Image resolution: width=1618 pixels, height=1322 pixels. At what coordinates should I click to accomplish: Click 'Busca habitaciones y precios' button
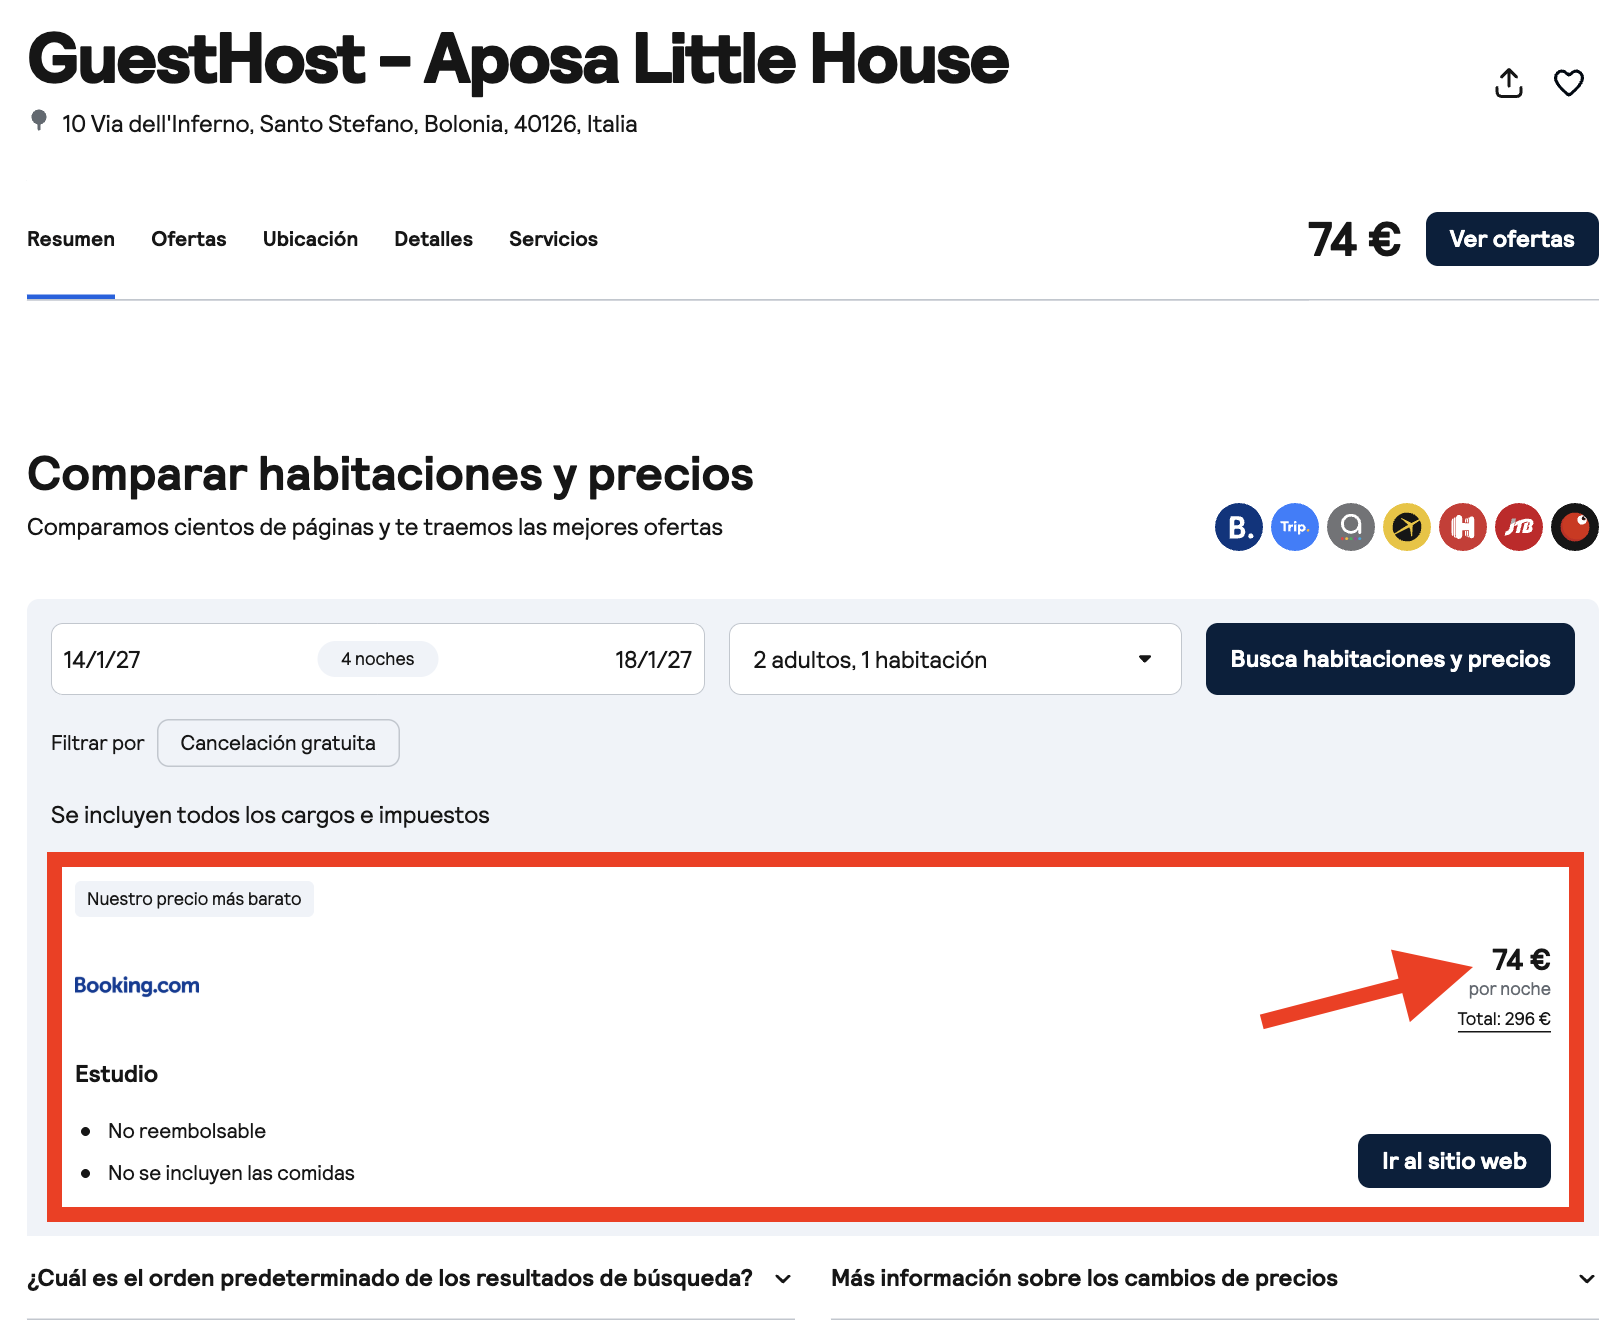coord(1390,659)
